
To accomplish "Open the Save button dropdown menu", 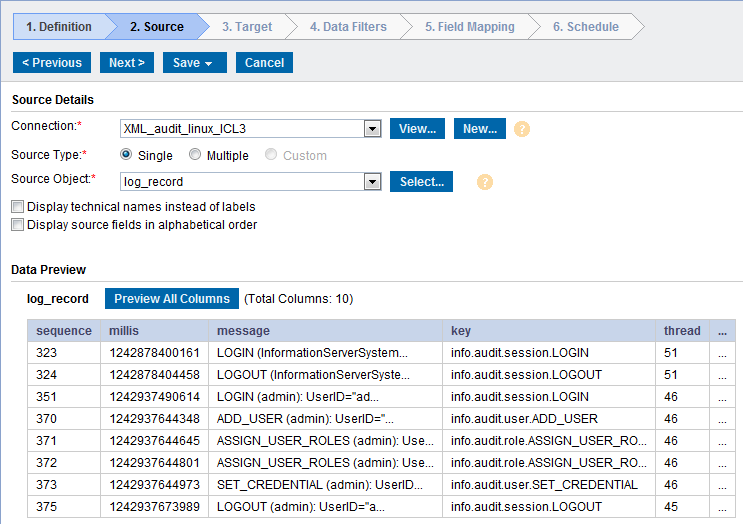I will tap(208, 63).
